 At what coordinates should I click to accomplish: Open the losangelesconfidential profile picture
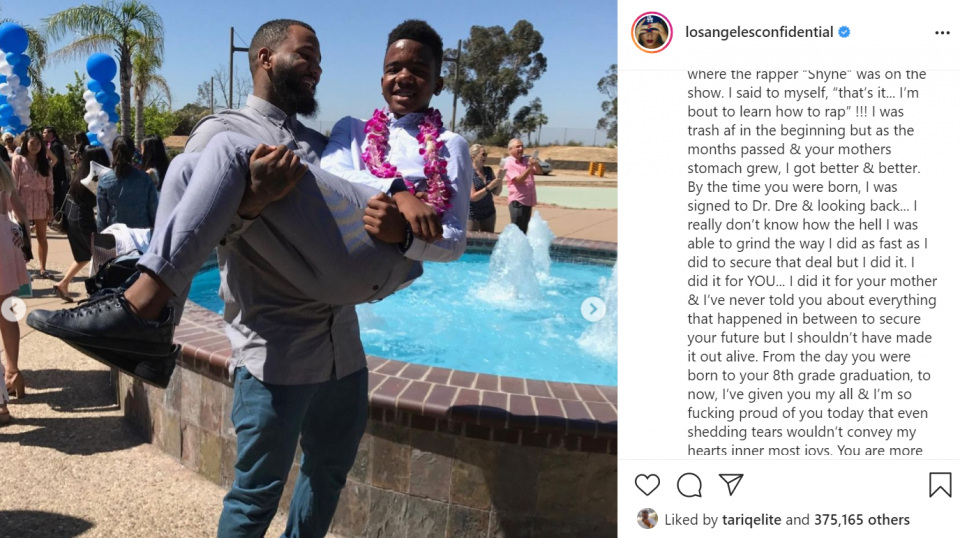pos(652,32)
